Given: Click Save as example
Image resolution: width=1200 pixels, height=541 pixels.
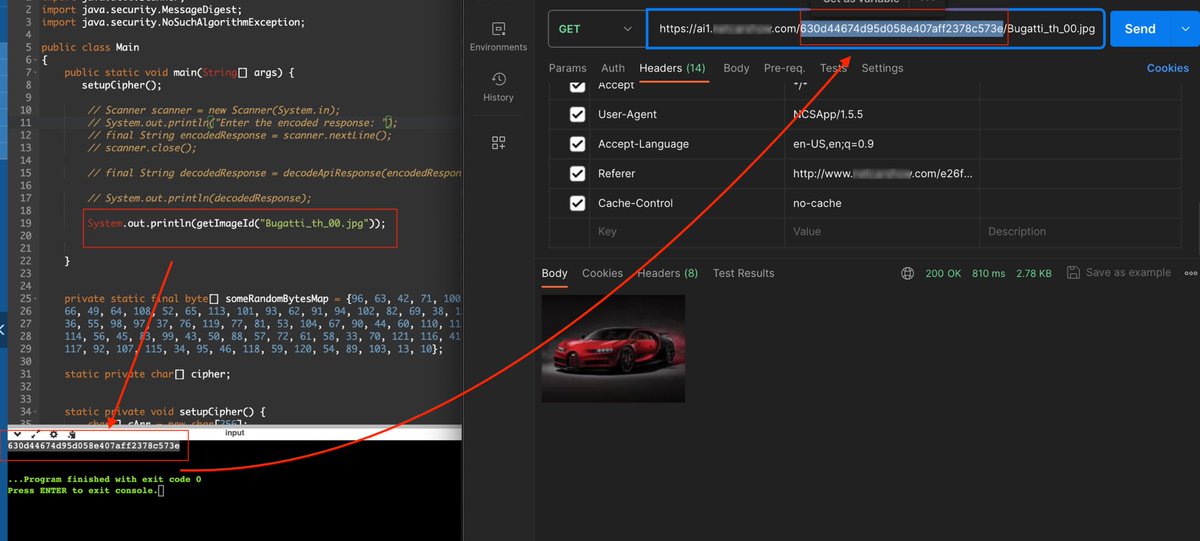Looking at the screenshot, I should click(1126, 273).
